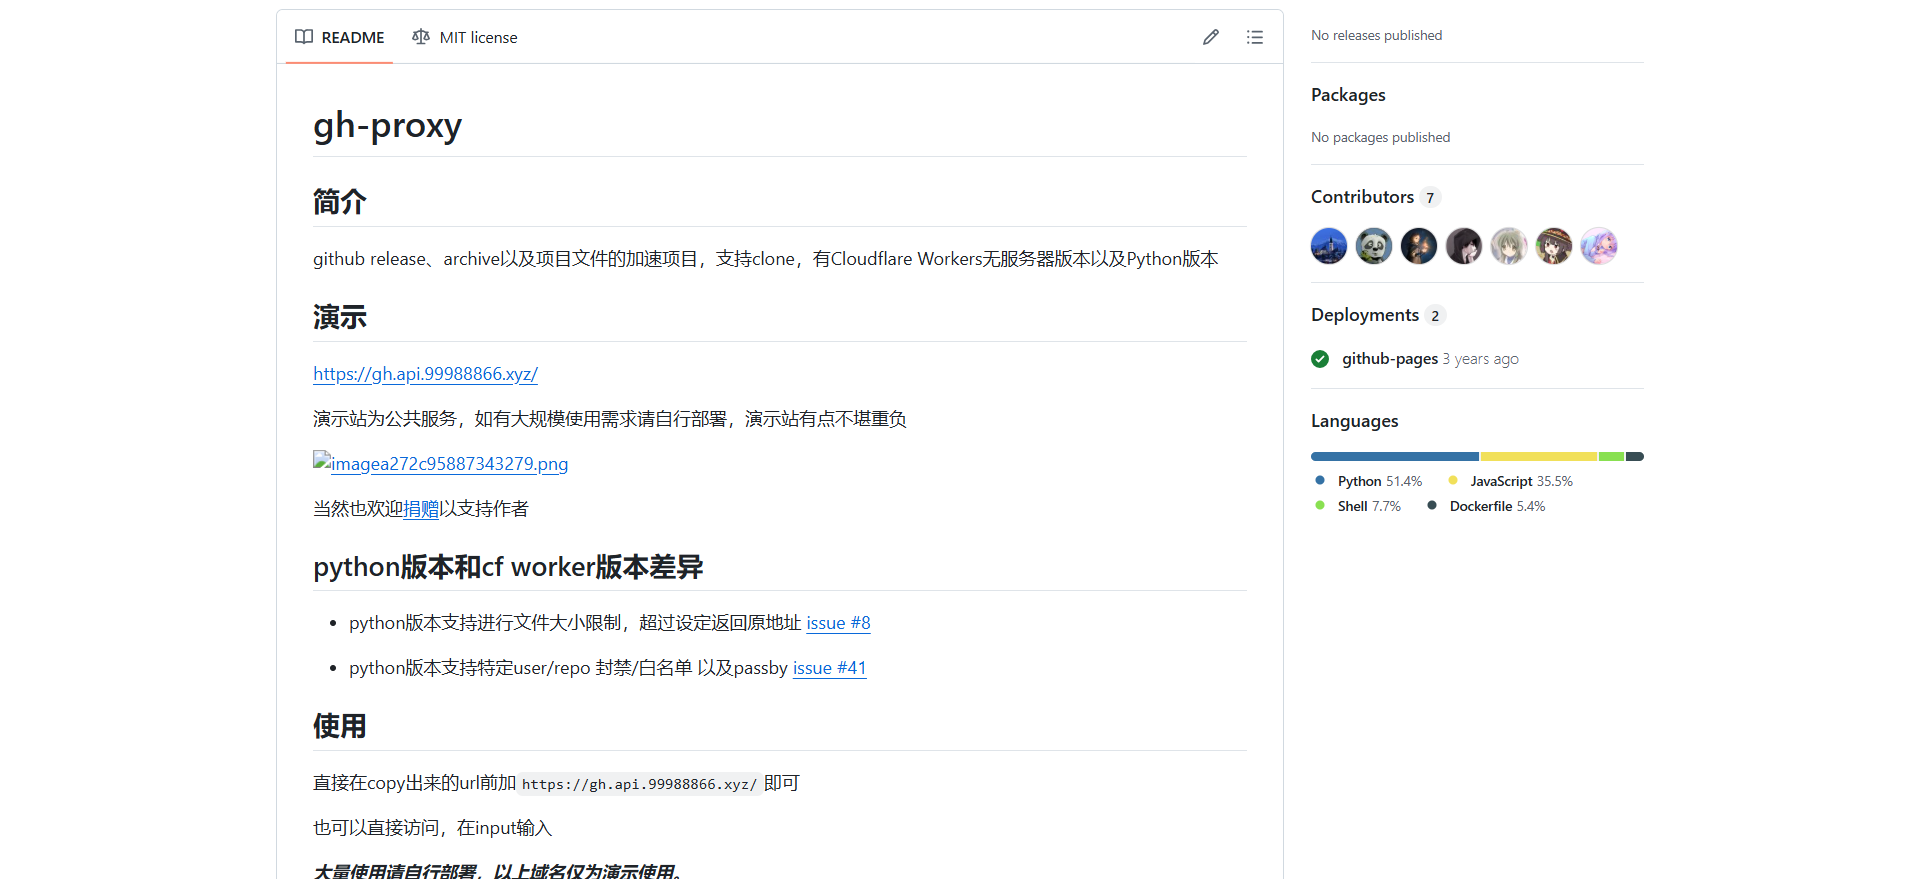Switch to the README tab
The width and height of the screenshot is (1920, 879).
pyautogui.click(x=340, y=37)
